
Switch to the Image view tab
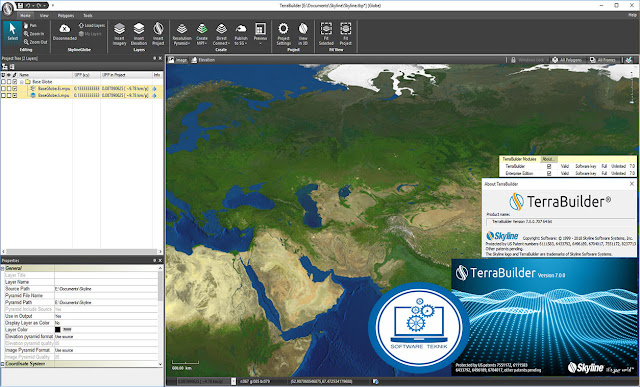click(178, 60)
